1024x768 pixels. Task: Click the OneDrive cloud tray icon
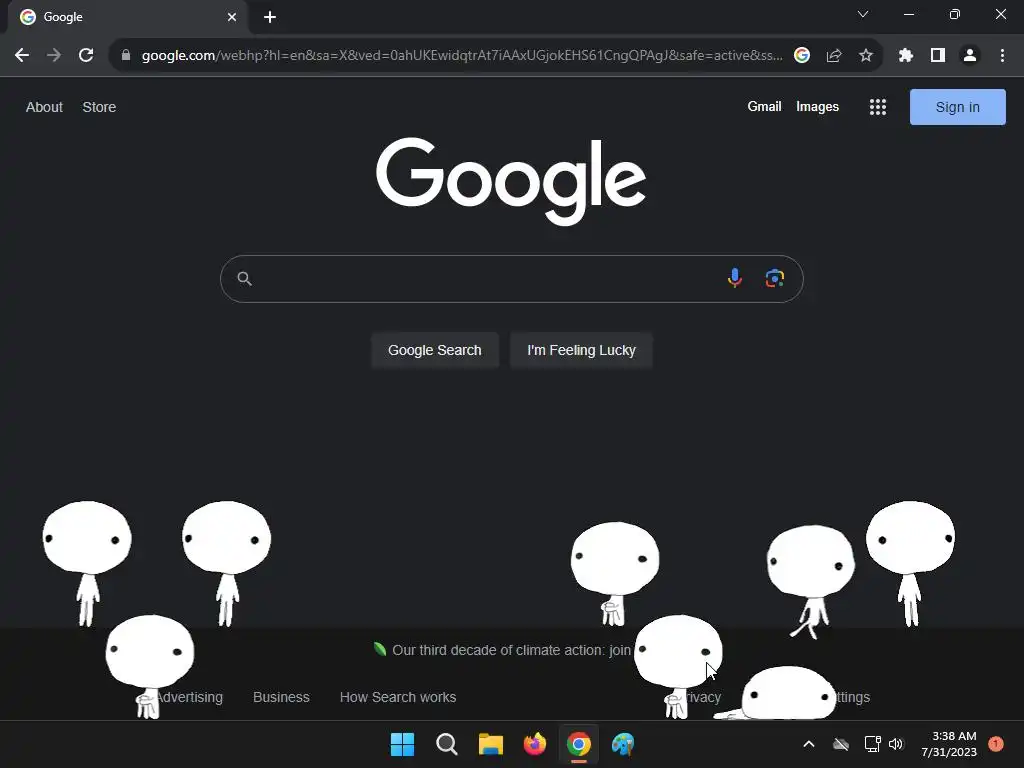841,744
